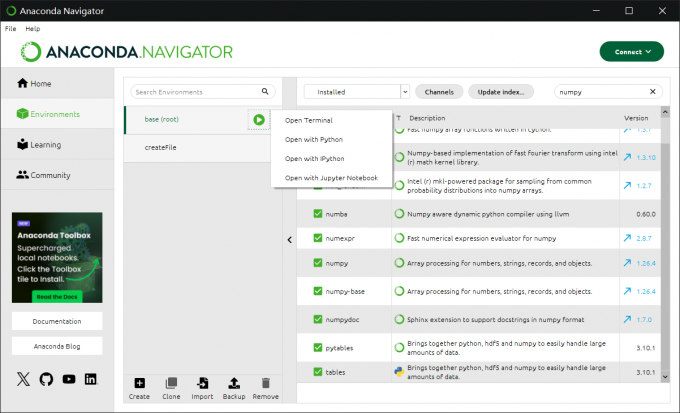
Task: Uncheck the numexpr package checkbox
Action: pyautogui.click(x=318, y=238)
